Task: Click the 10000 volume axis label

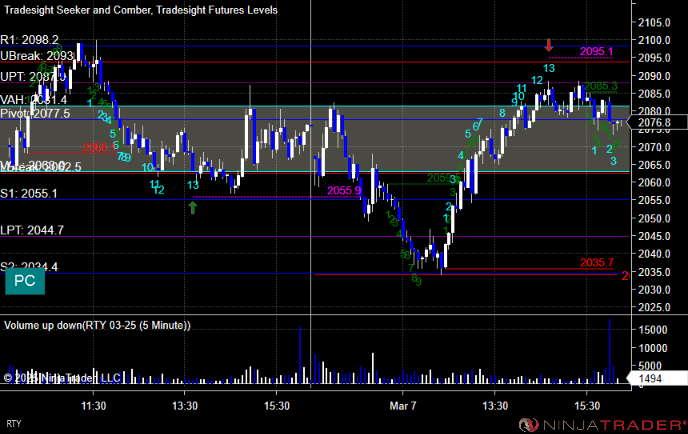Action: [653, 348]
